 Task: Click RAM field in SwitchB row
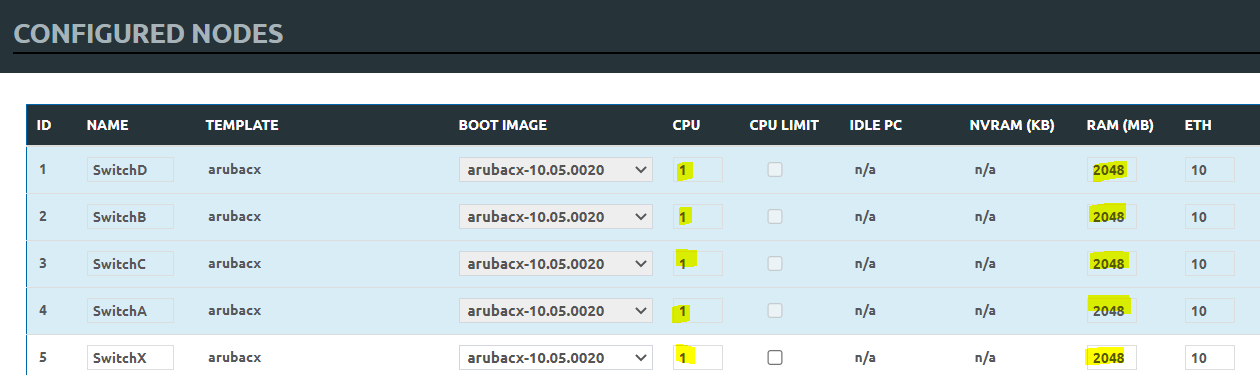(x=1112, y=217)
